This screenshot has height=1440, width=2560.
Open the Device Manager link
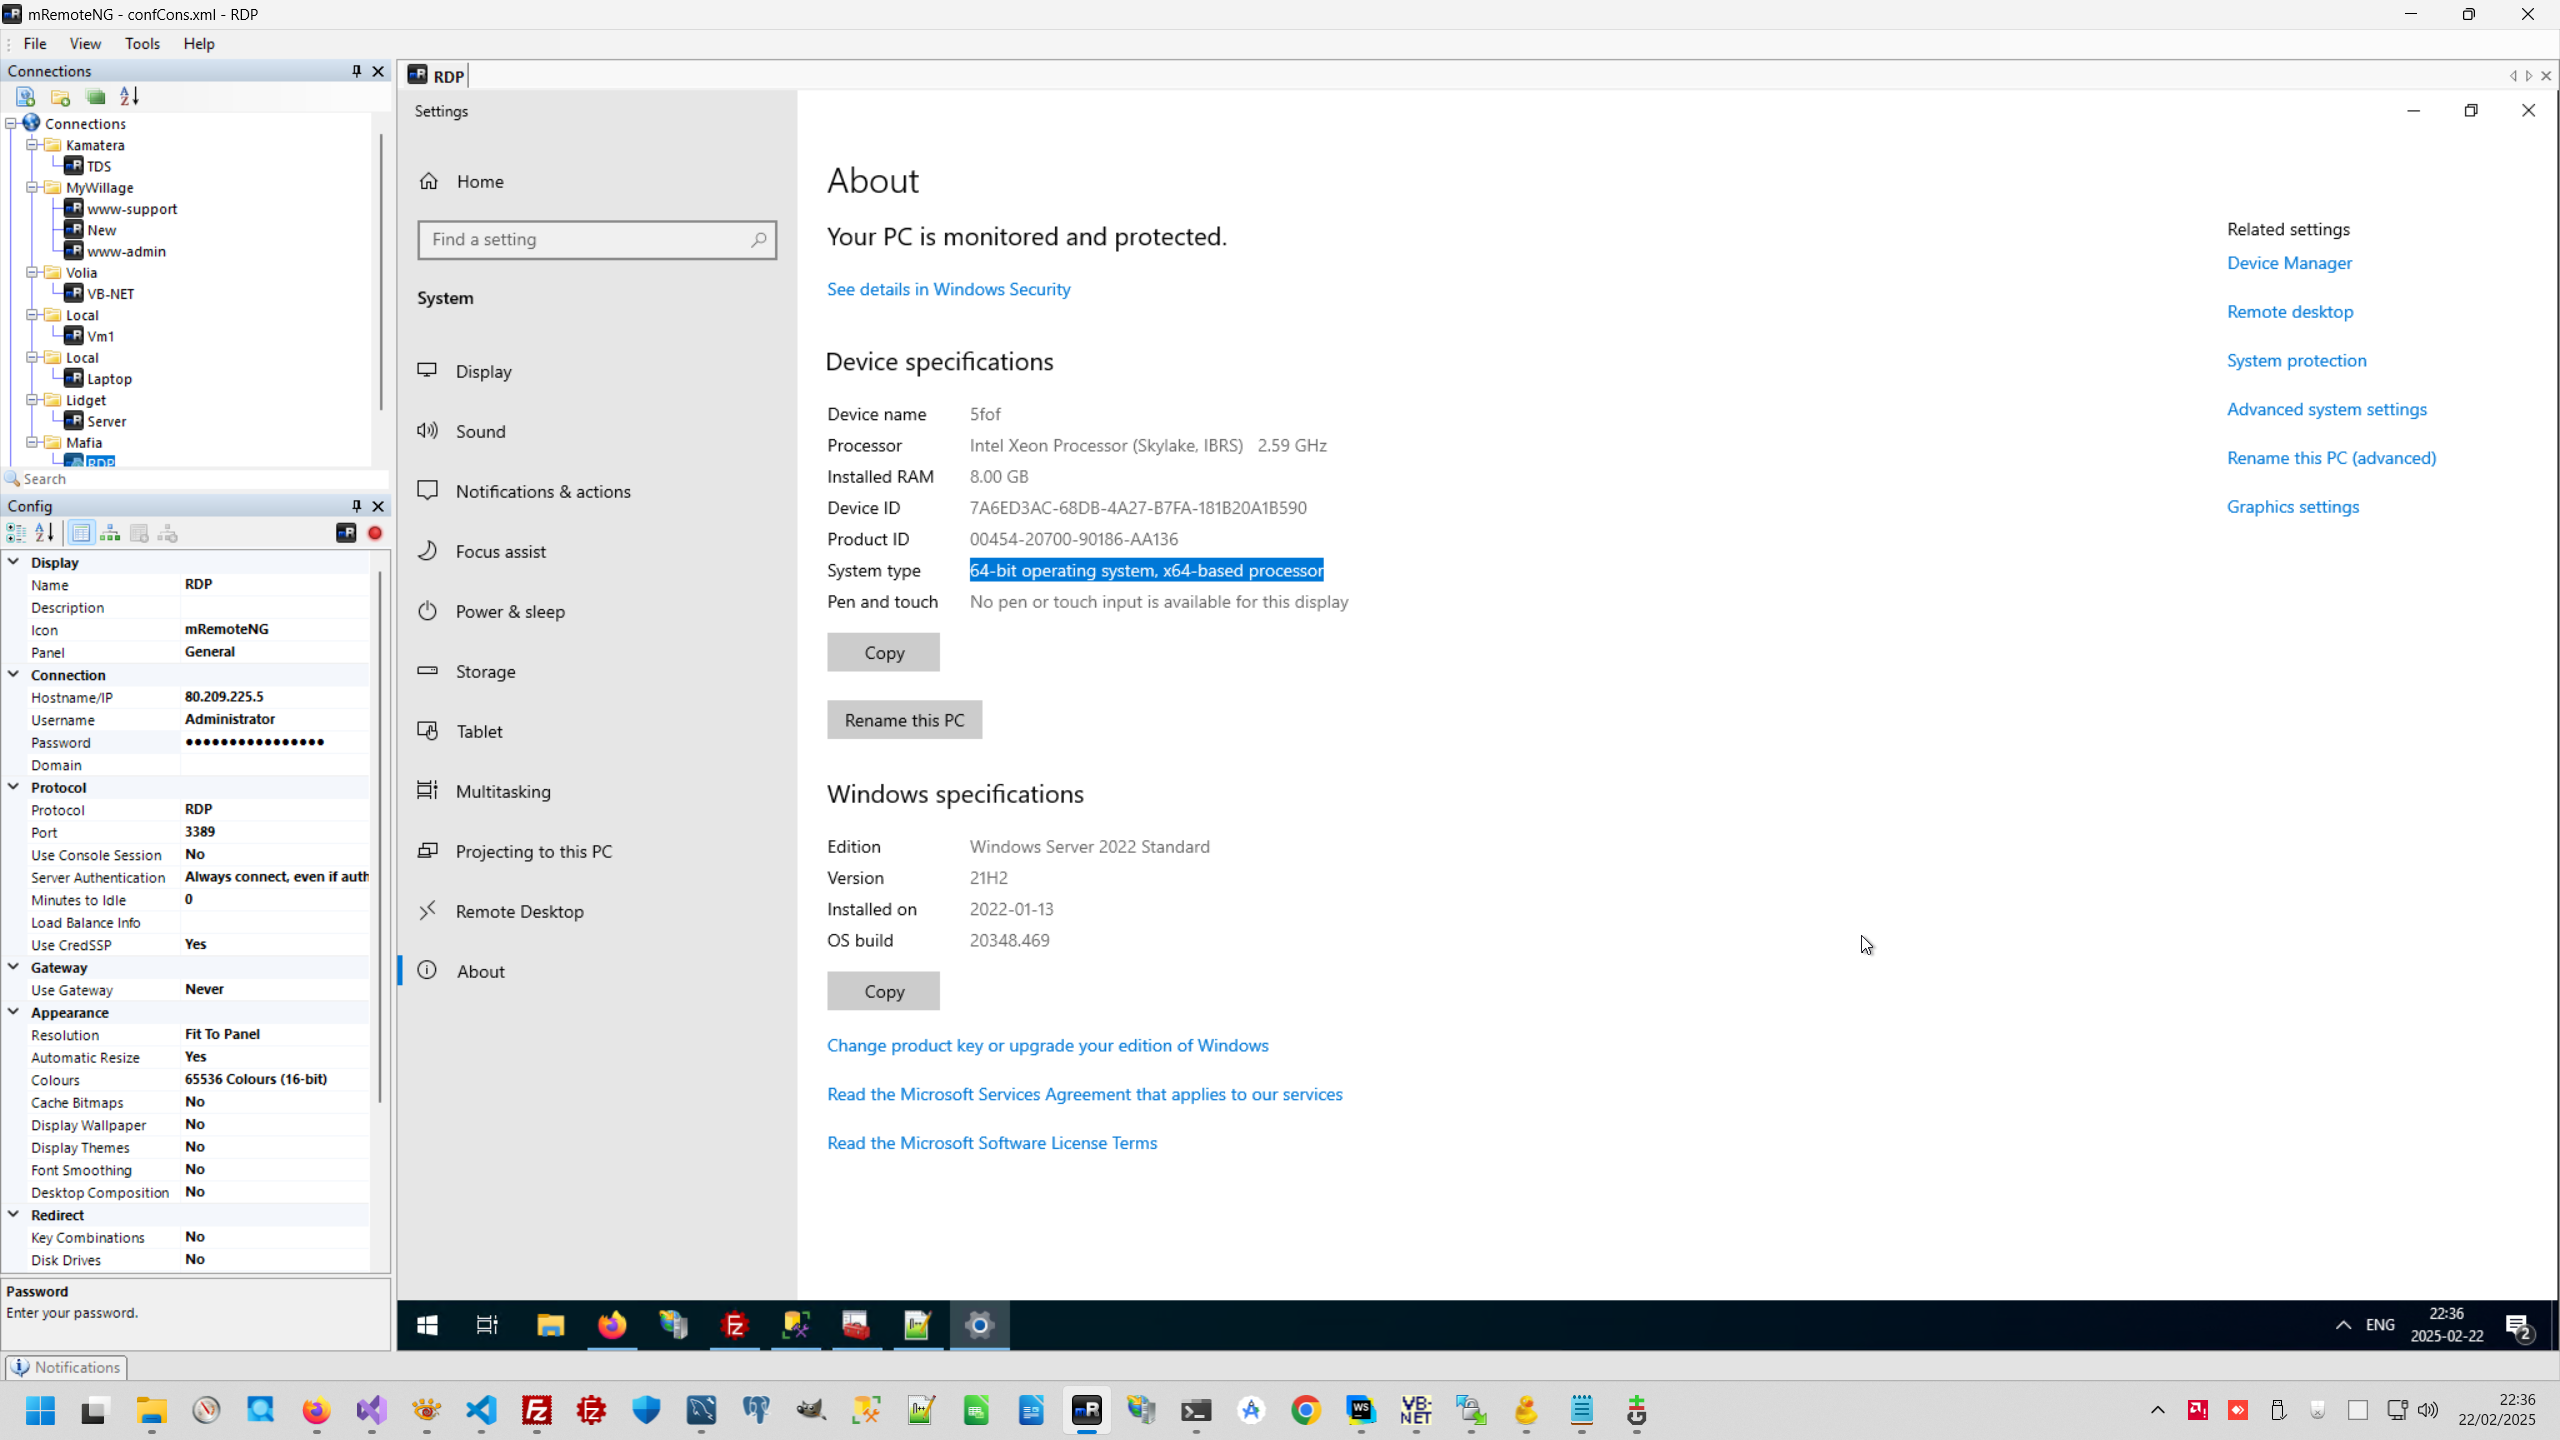pos(2289,263)
